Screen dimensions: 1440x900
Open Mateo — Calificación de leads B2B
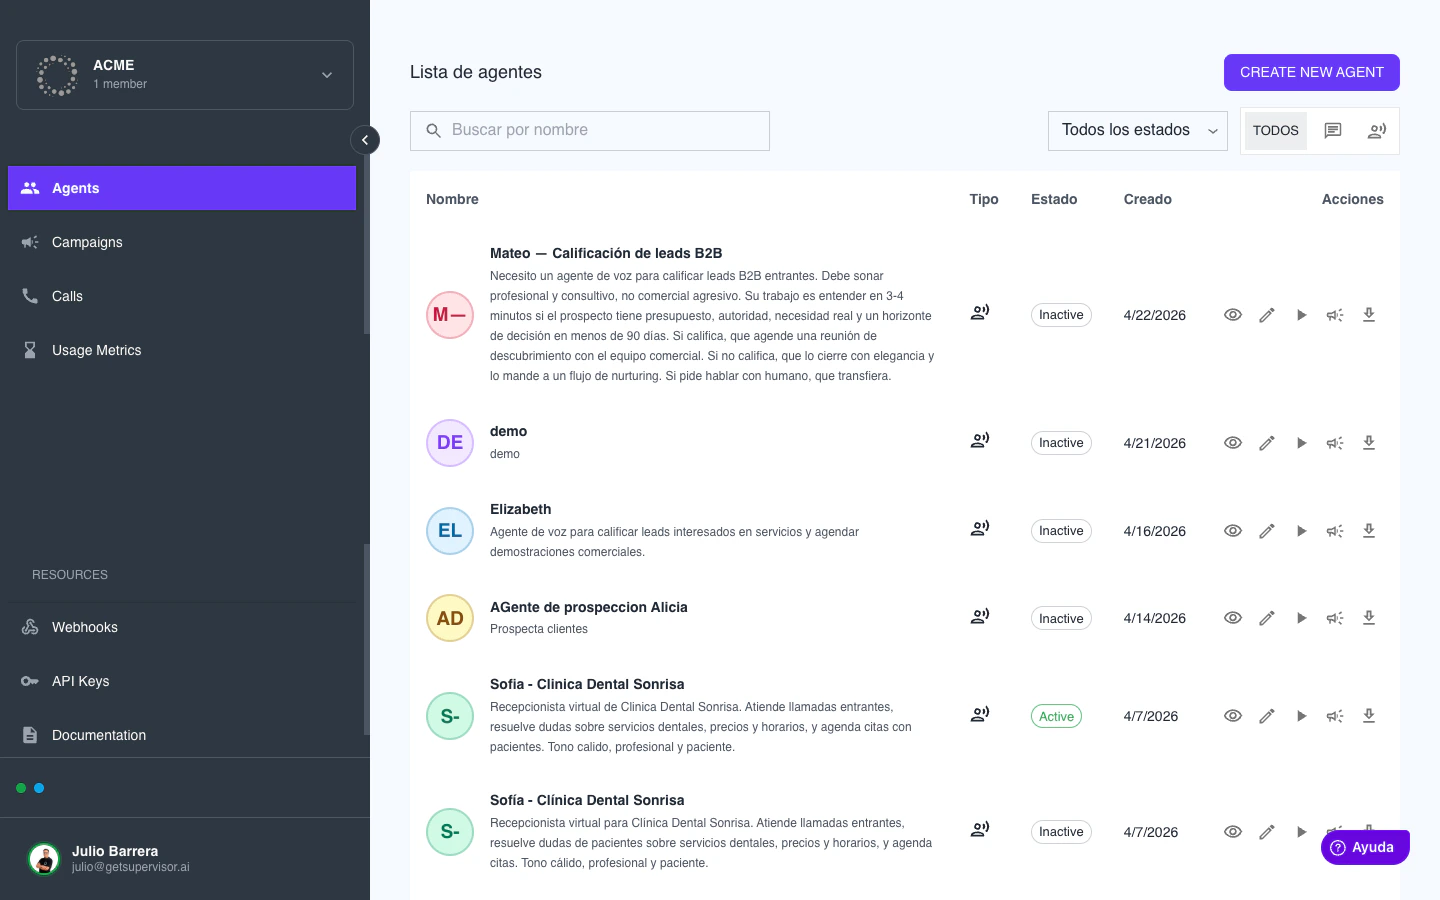[x=606, y=253]
